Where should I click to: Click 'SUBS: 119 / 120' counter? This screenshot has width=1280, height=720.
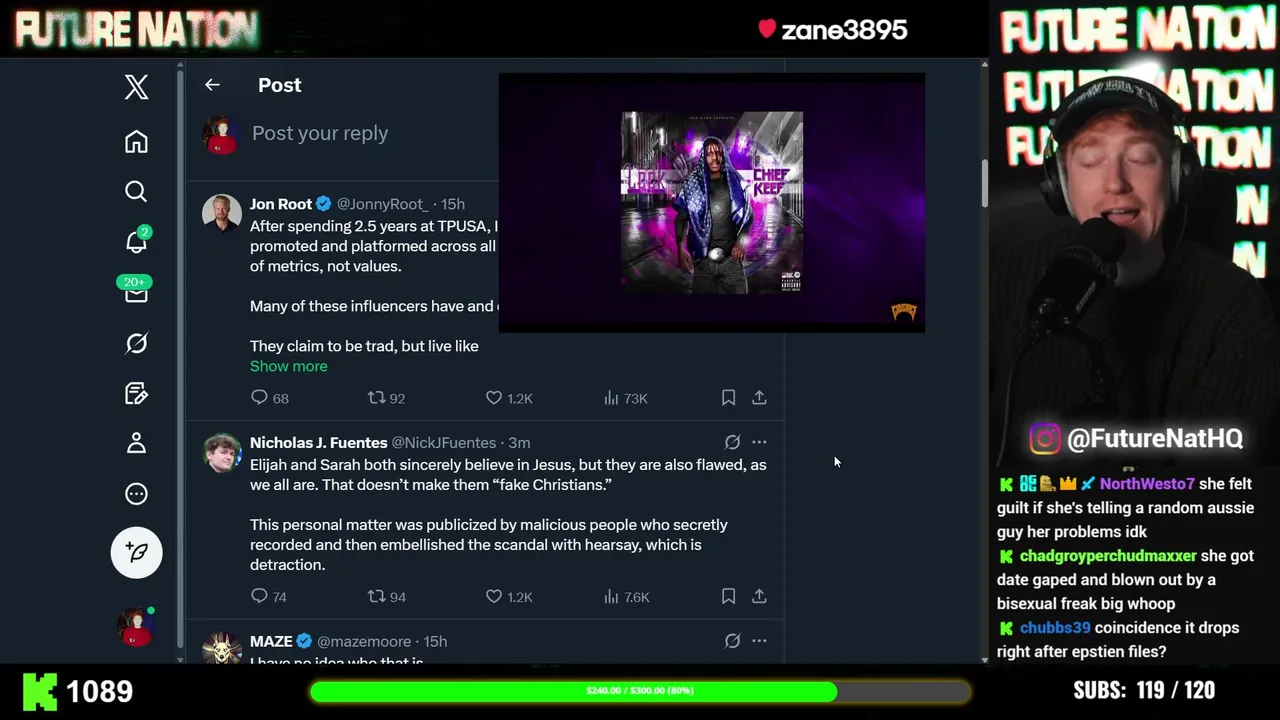pyautogui.click(x=1144, y=691)
